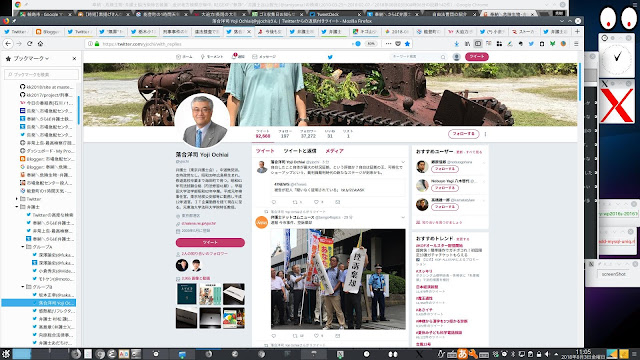This screenshot has height=360, width=640.
Task: Toggle the sidebar view icon
Action: coord(478,44)
